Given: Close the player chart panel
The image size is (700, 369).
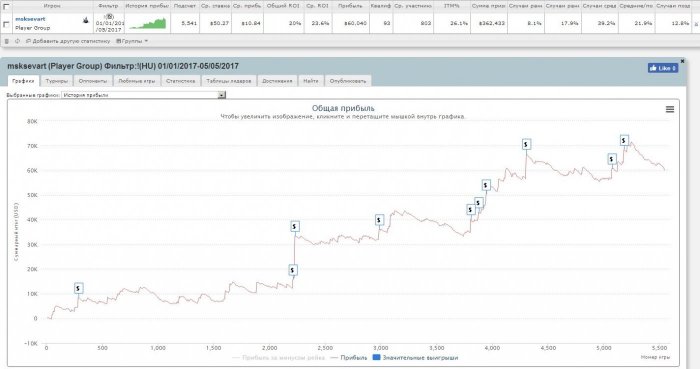Looking at the screenshot, I should (x=682, y=61).
